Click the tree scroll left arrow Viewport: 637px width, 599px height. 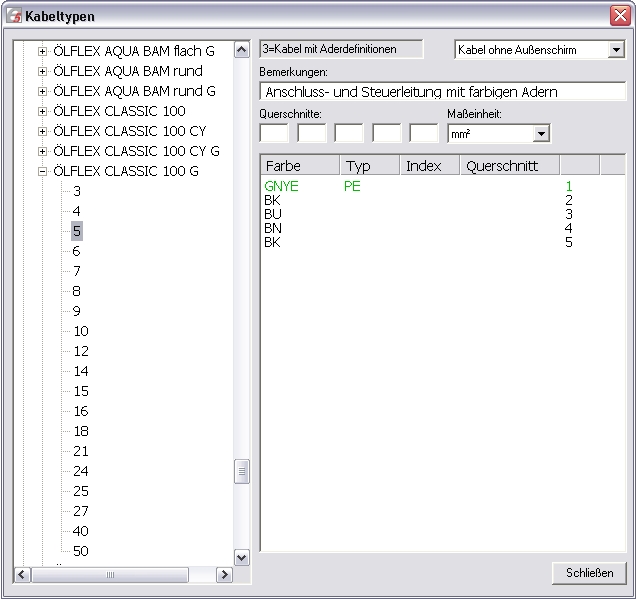[x=22, y=575]
